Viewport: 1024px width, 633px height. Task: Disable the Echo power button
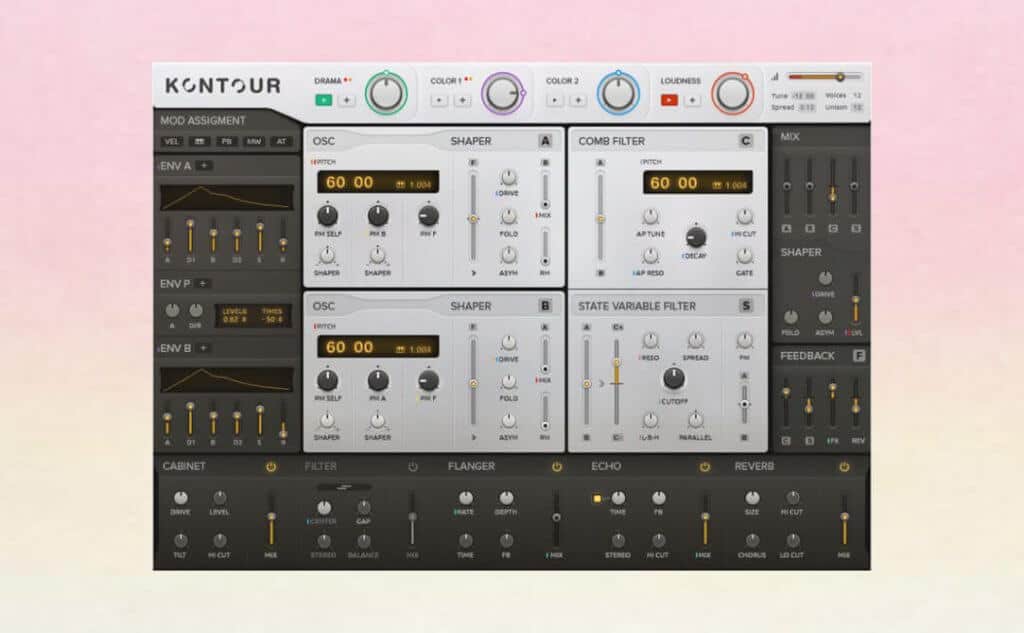705,466
